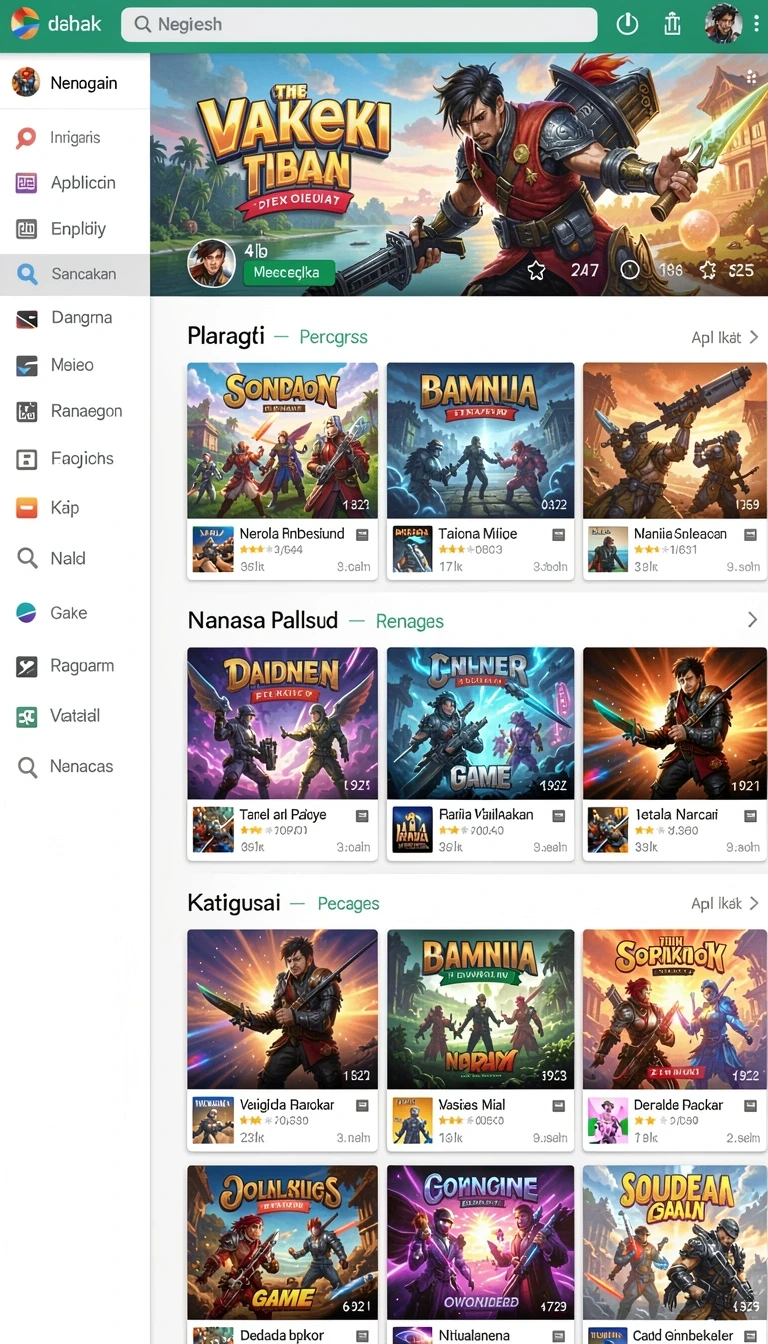This screenshot has width=768, height=1344.
Task: Click the Gake sidebar icon
Action: coord(27,613)
